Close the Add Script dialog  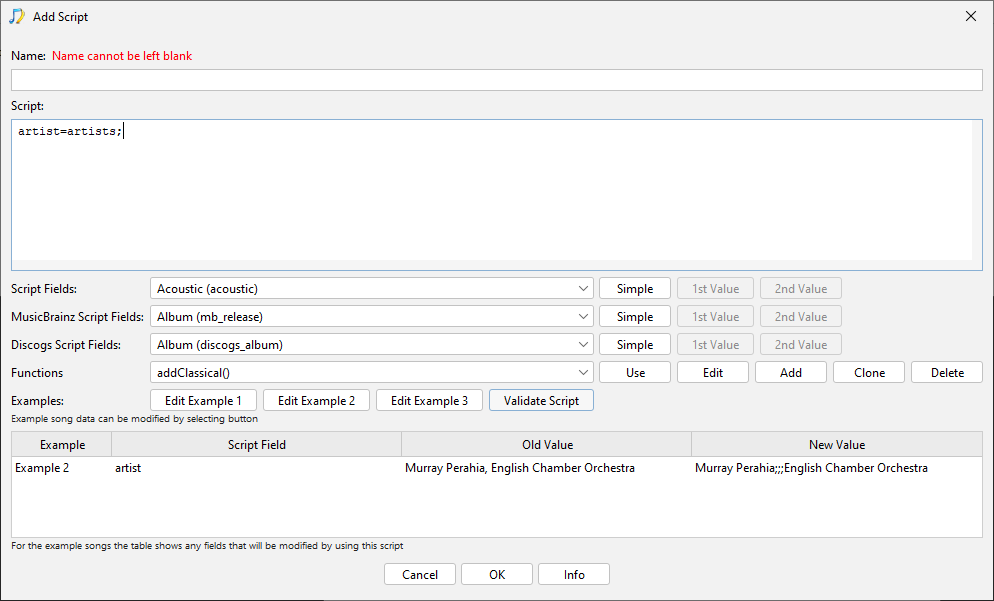(x=971, y=16)
